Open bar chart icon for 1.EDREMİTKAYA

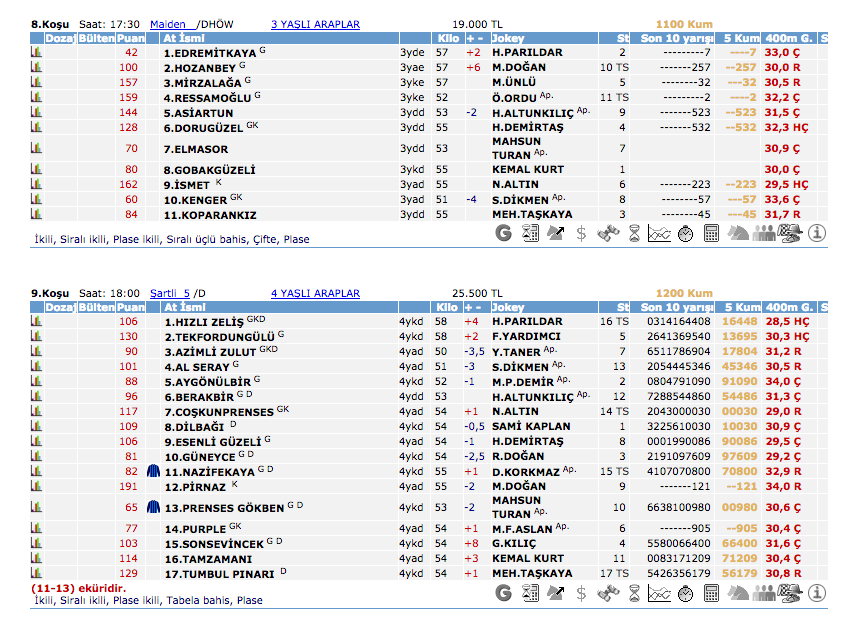[x=37, y=52]
